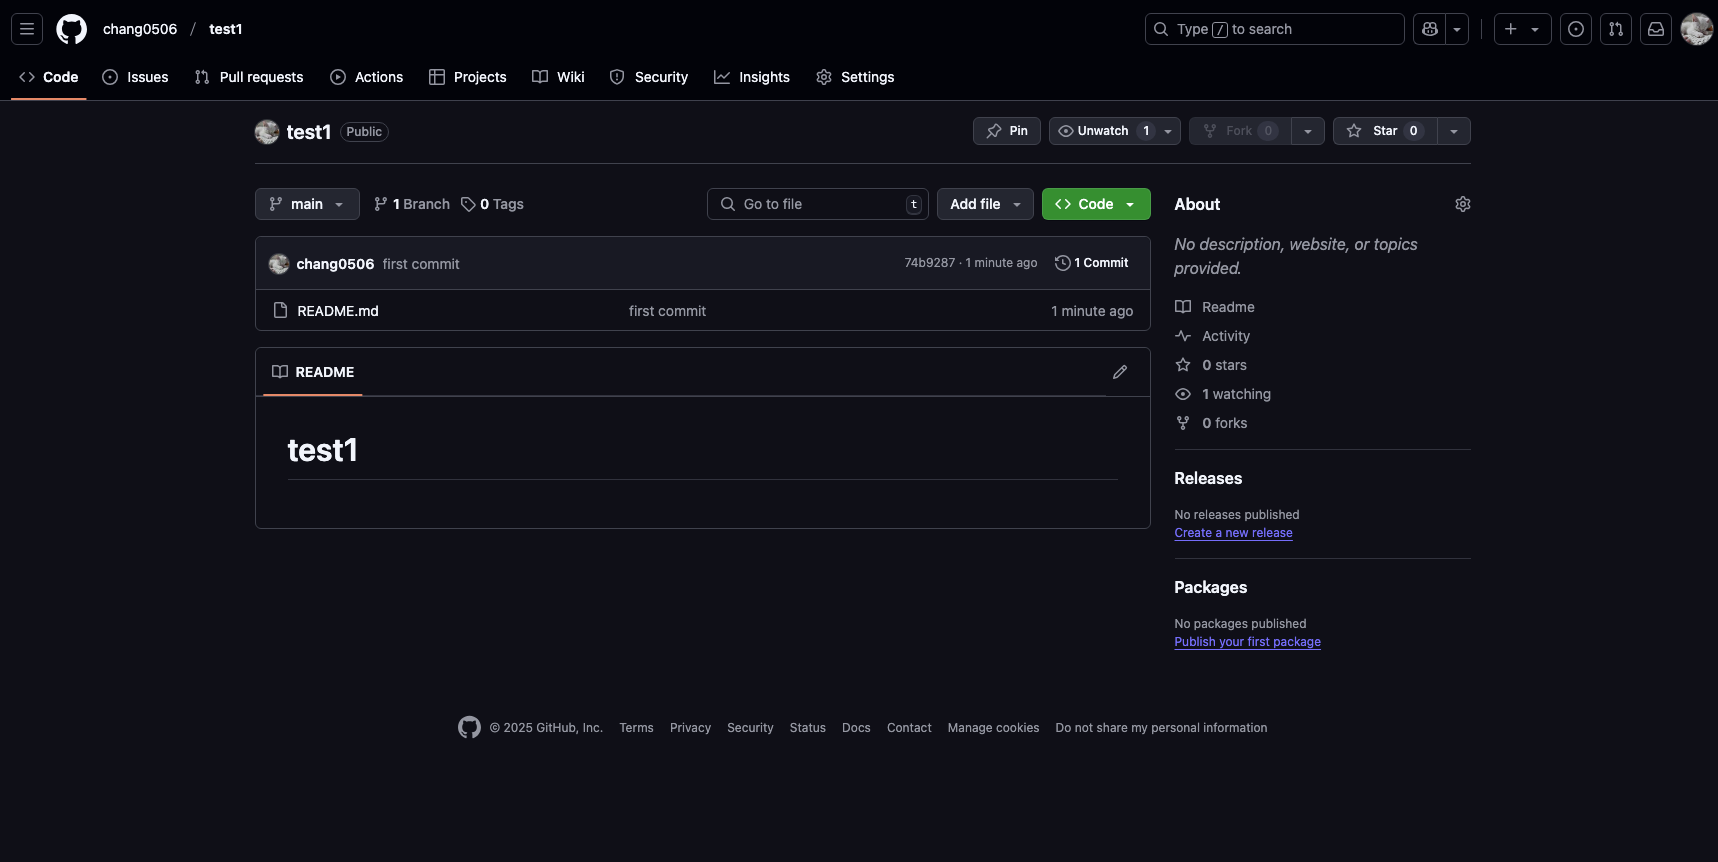Go to chang0506 owner breadcrumb
Viewport: 1718px width, 862px height.
(140, 29)
